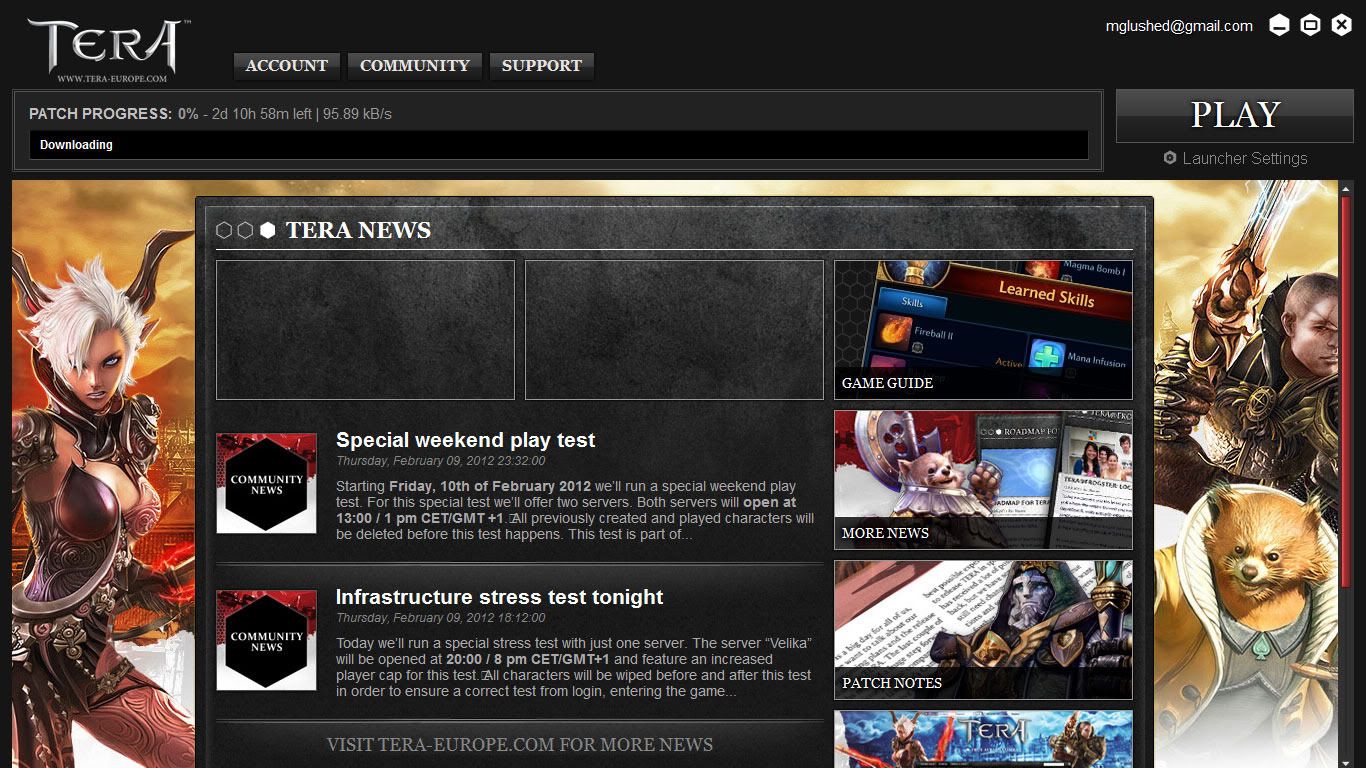1366x768 pixels.
Task: Click the TERA NEWS heading
Action: [358, 230]
